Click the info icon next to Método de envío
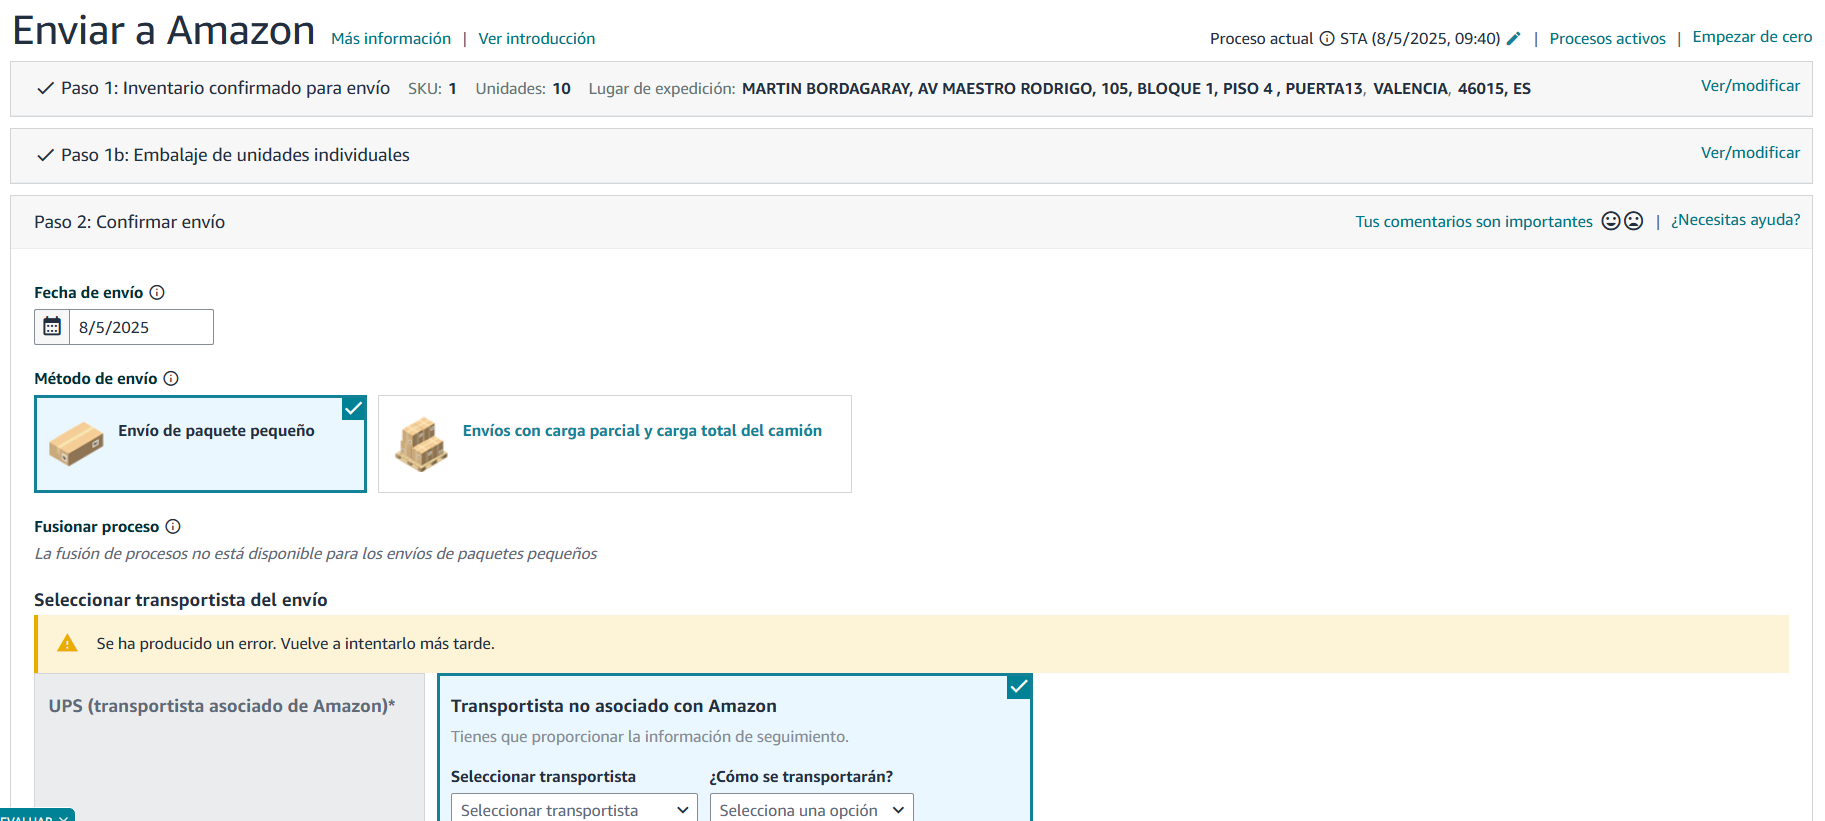1825x821 pixels. [171, 378]
